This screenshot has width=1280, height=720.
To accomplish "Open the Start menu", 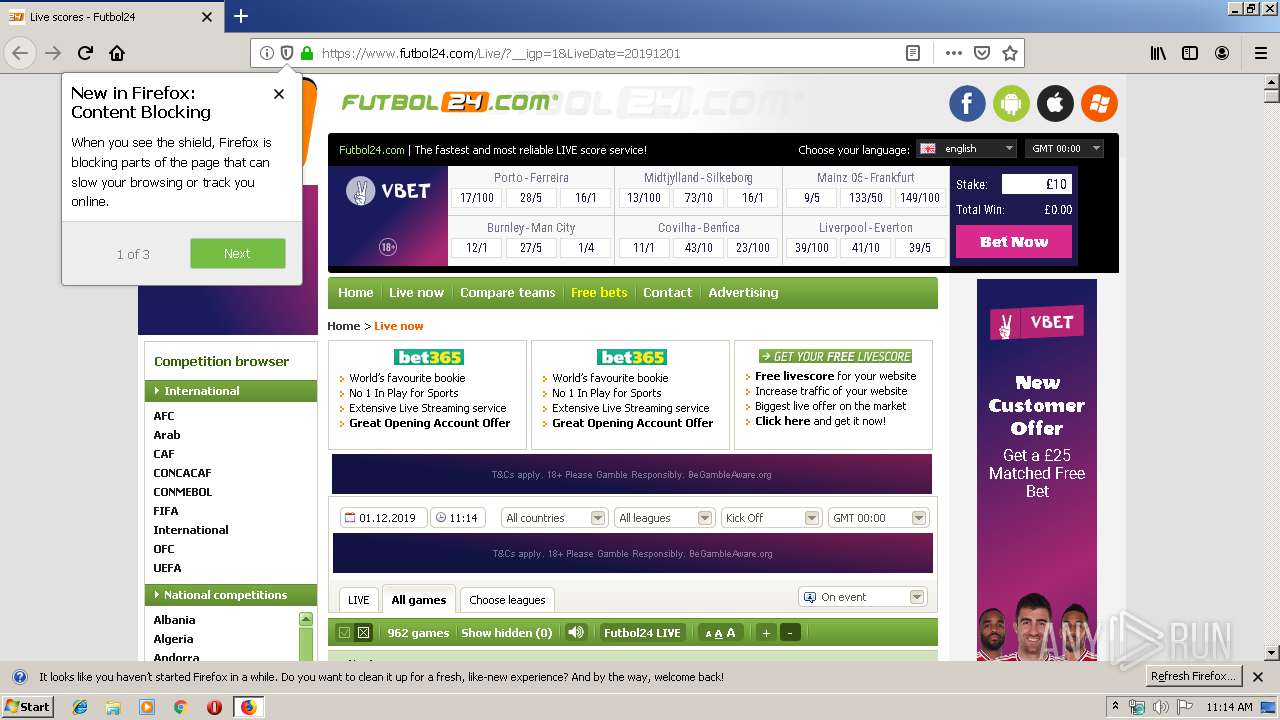I will click(x=27, y=707).
